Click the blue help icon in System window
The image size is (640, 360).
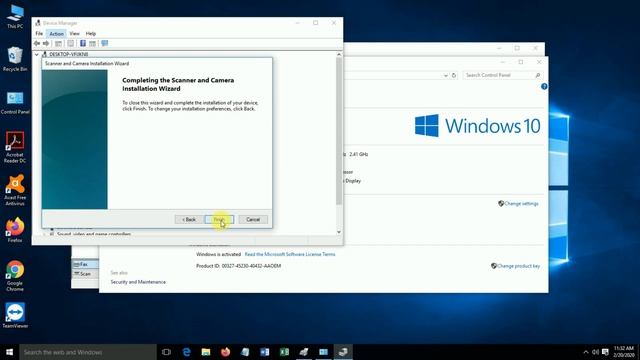point(544,87)
